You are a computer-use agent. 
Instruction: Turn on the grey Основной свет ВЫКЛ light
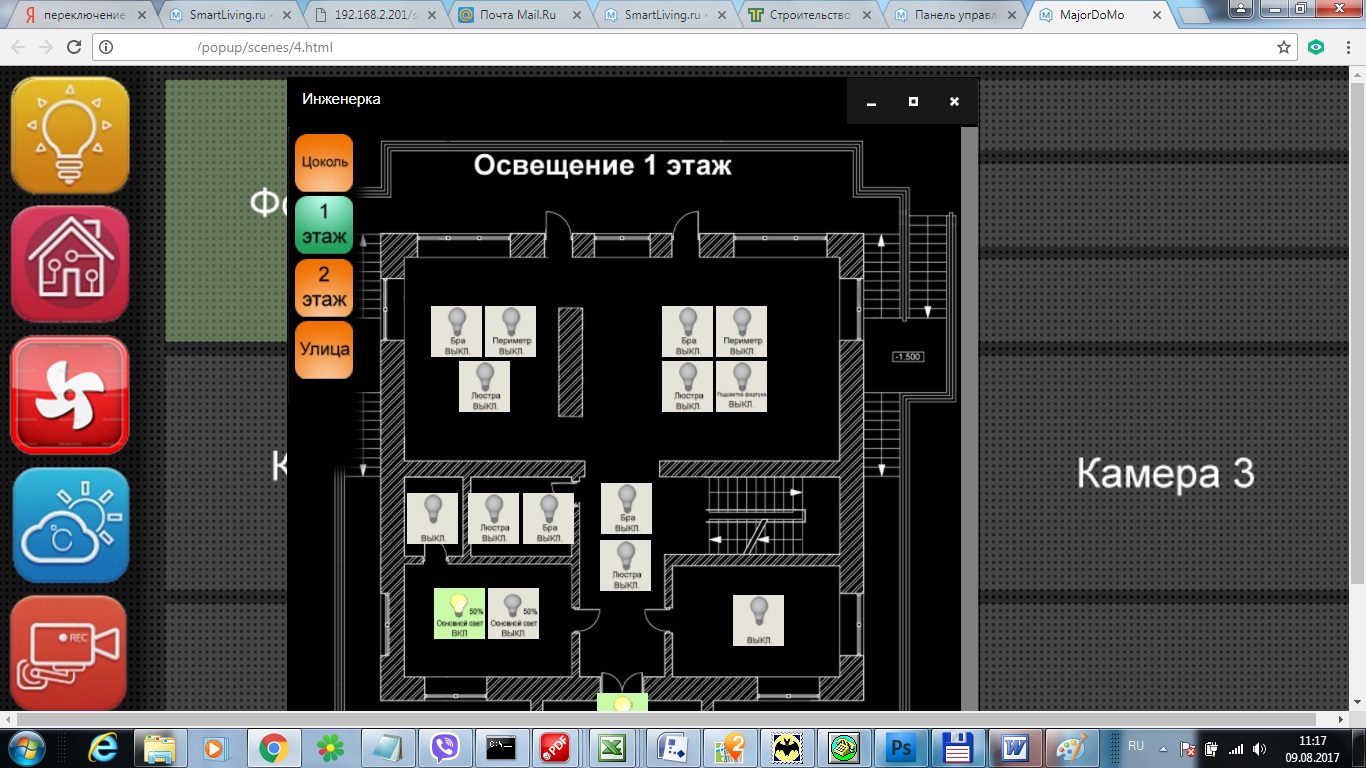click(x=513, y=614)
